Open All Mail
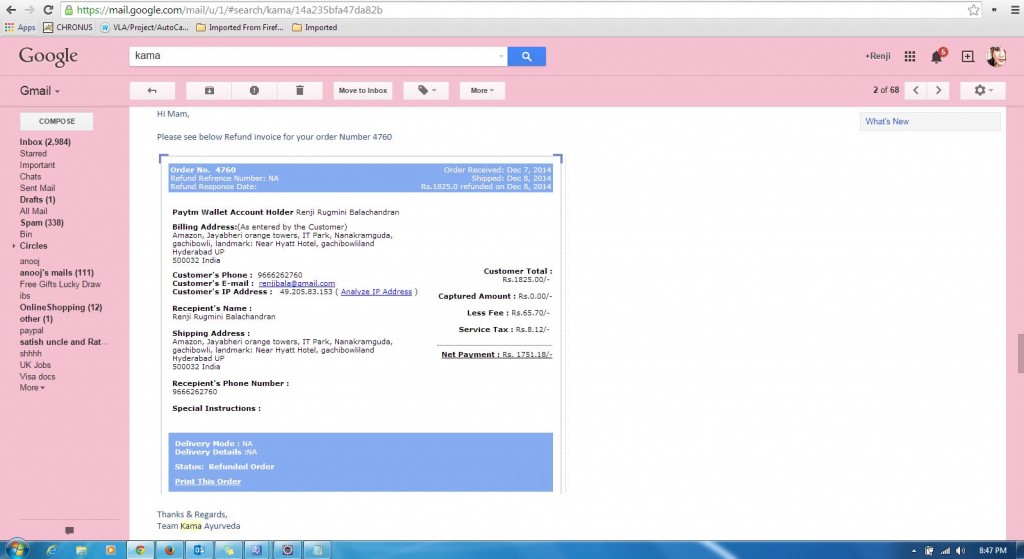1024x559 pixels. click(x=33, y=211)
